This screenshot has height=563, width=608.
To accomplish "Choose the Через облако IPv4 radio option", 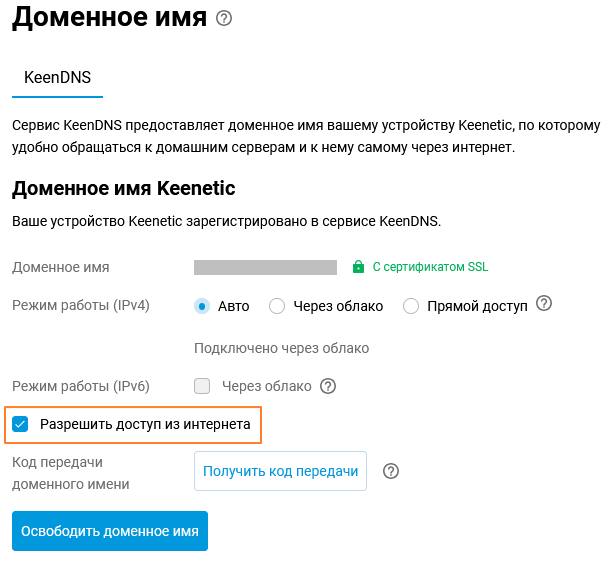I will (x=277, y=306).
